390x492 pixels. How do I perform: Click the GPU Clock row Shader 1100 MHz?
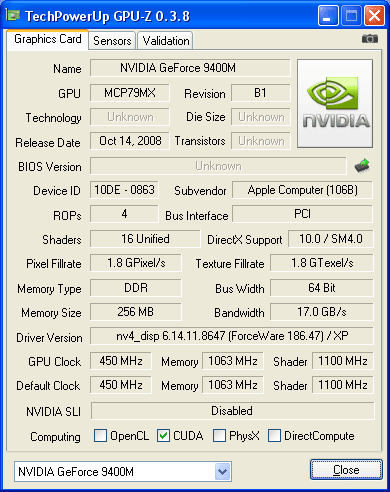(343, 361)
